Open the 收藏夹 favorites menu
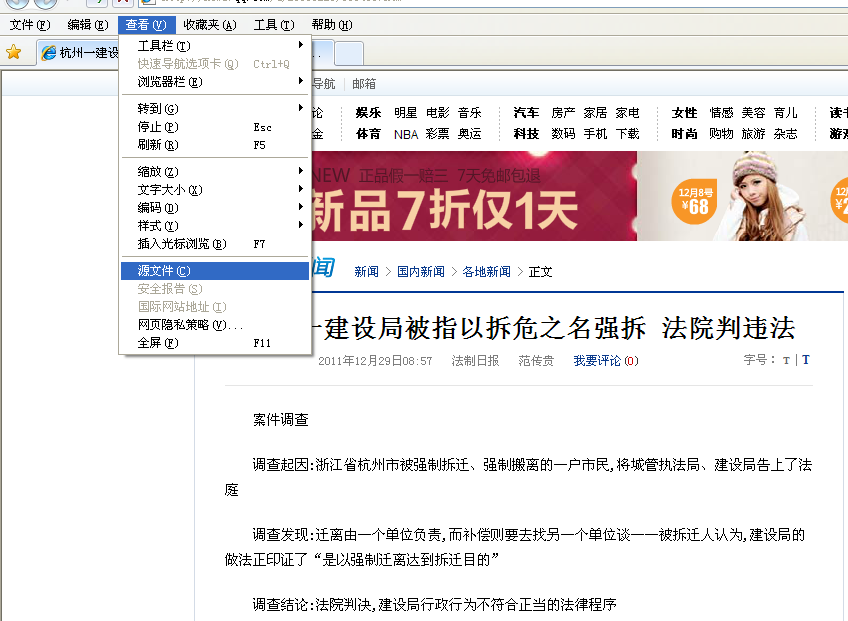The image size is (848, 621). 210,25
